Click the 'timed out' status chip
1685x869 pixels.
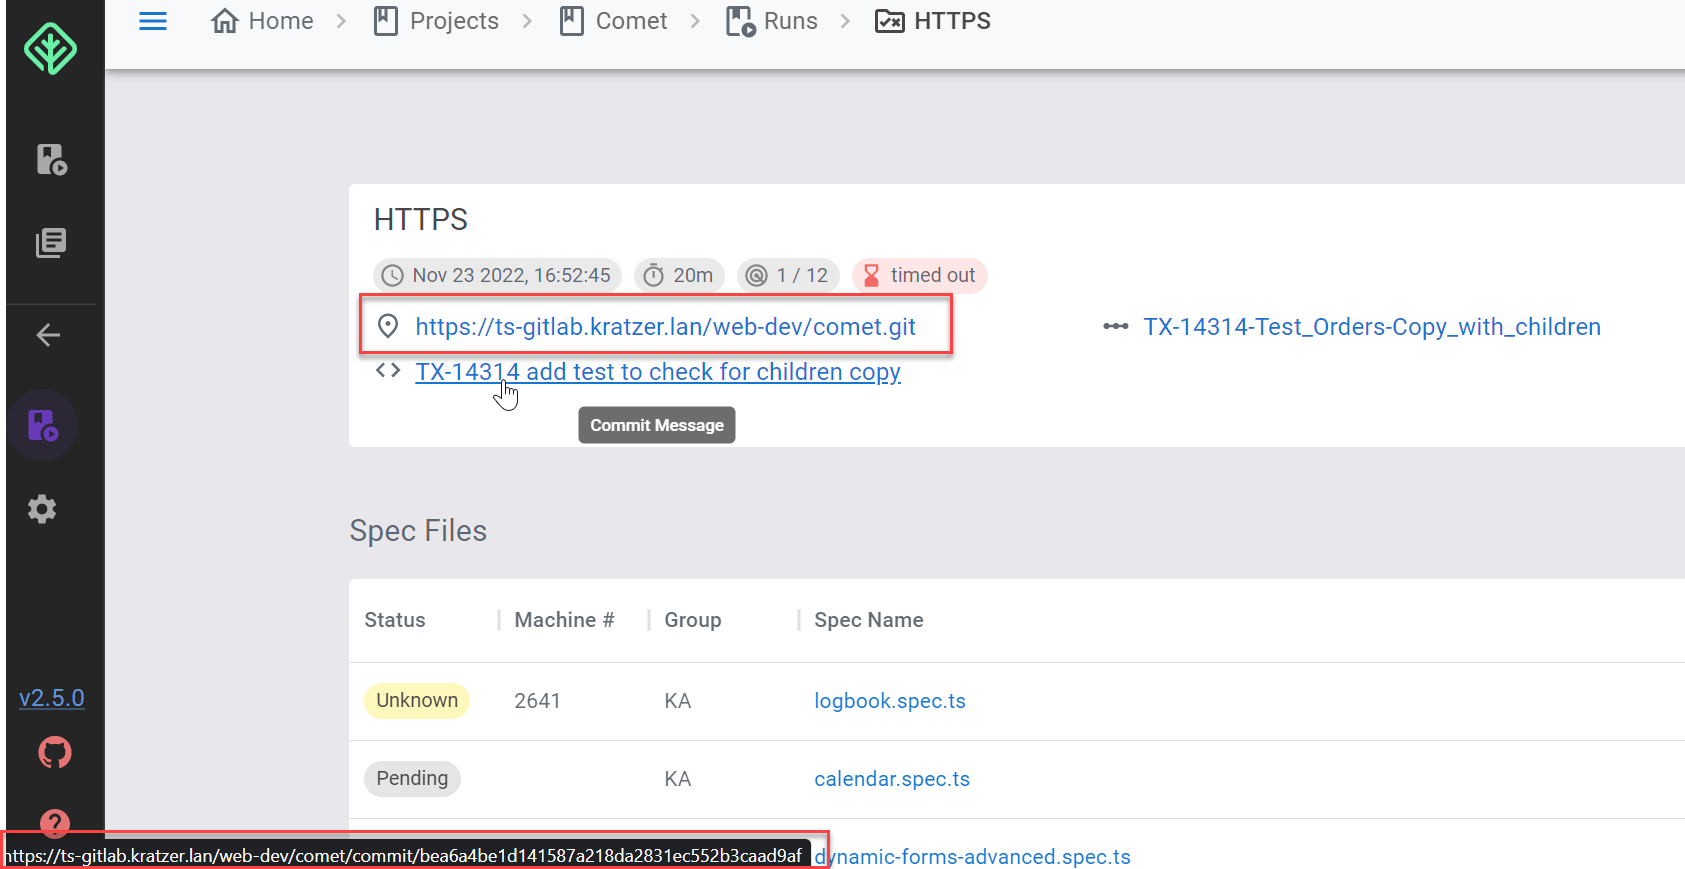point(920,275)
